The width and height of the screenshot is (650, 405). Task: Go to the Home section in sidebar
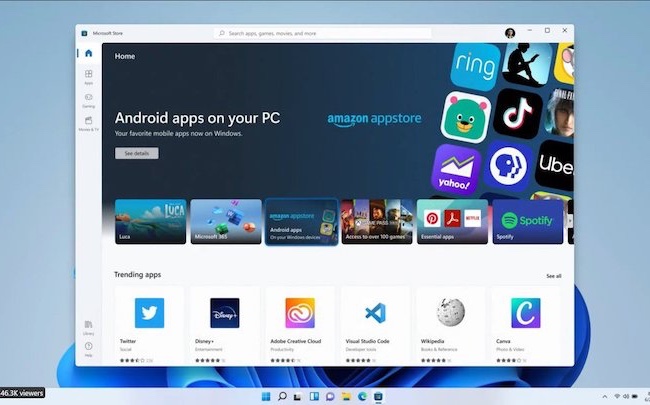(x=88, y=53)
